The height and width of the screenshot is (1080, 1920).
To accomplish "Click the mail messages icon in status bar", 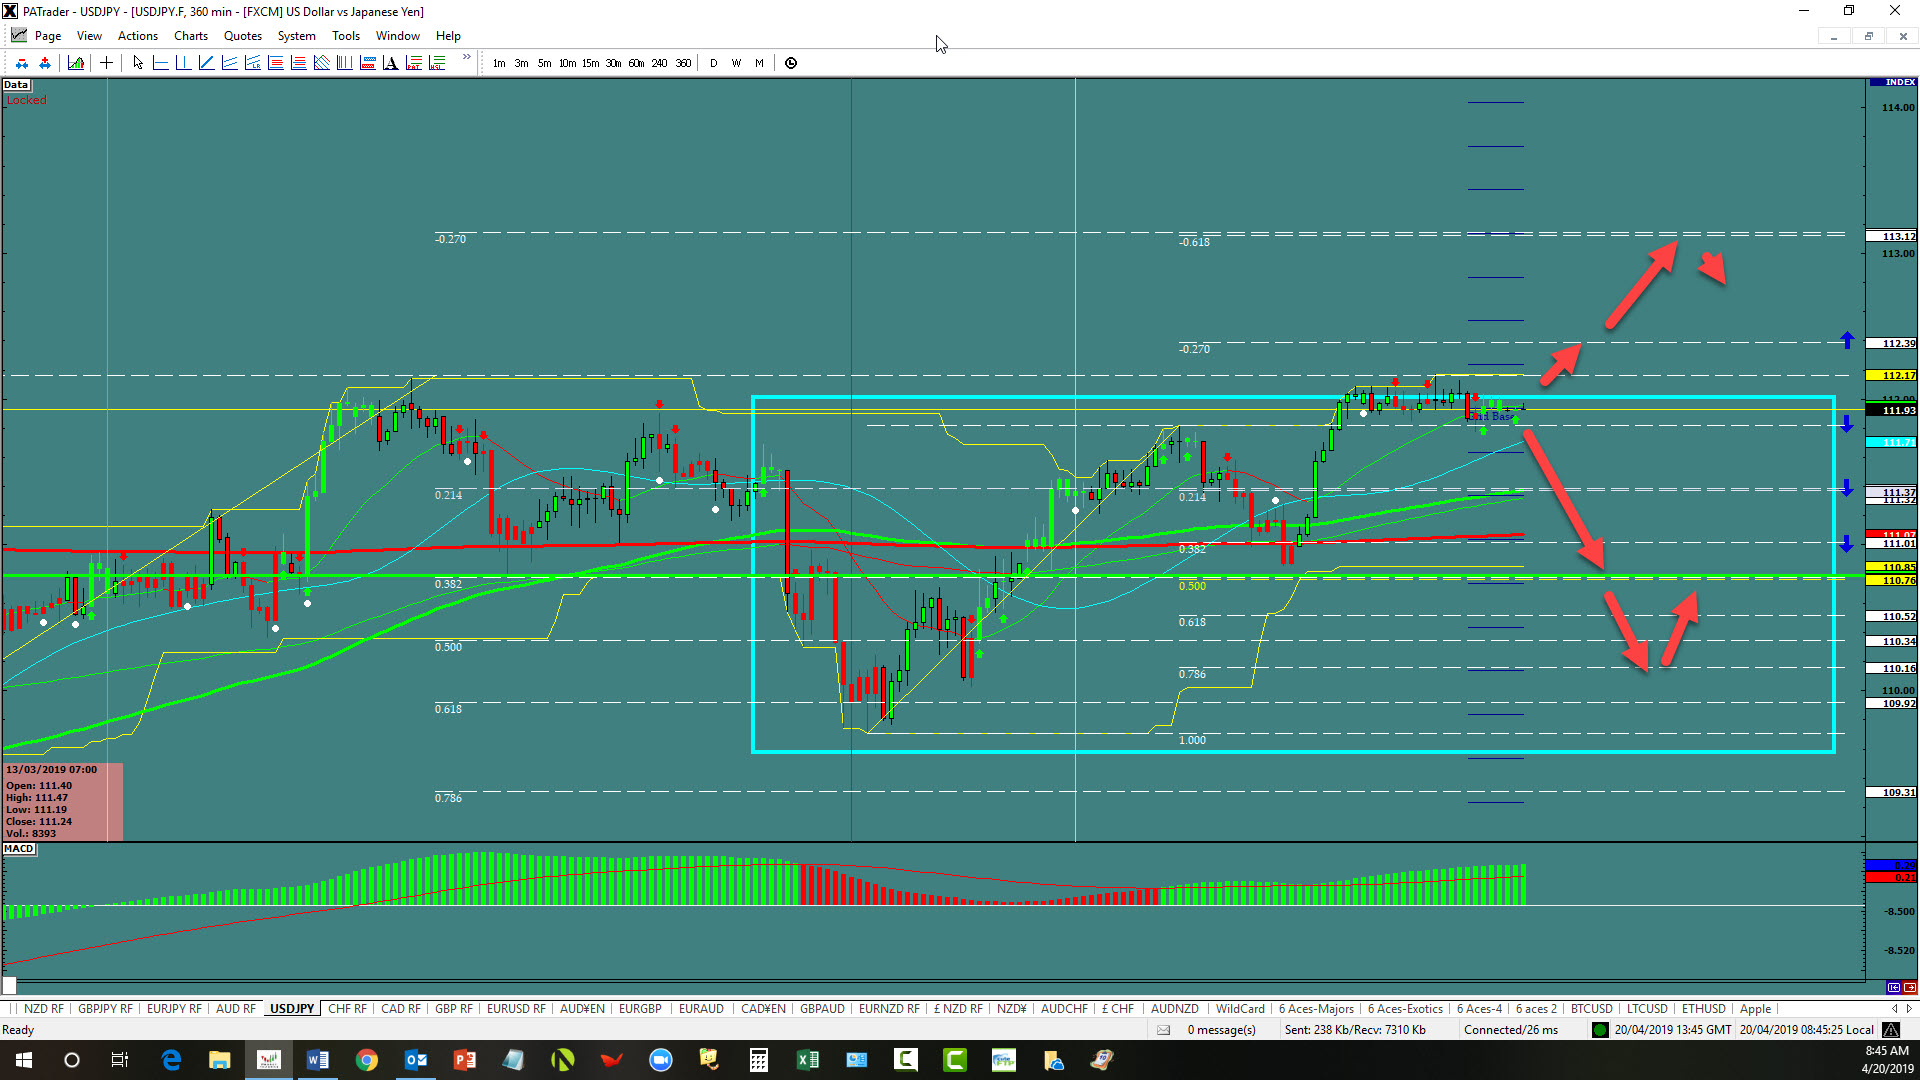I will (x=1163, y=1030).
